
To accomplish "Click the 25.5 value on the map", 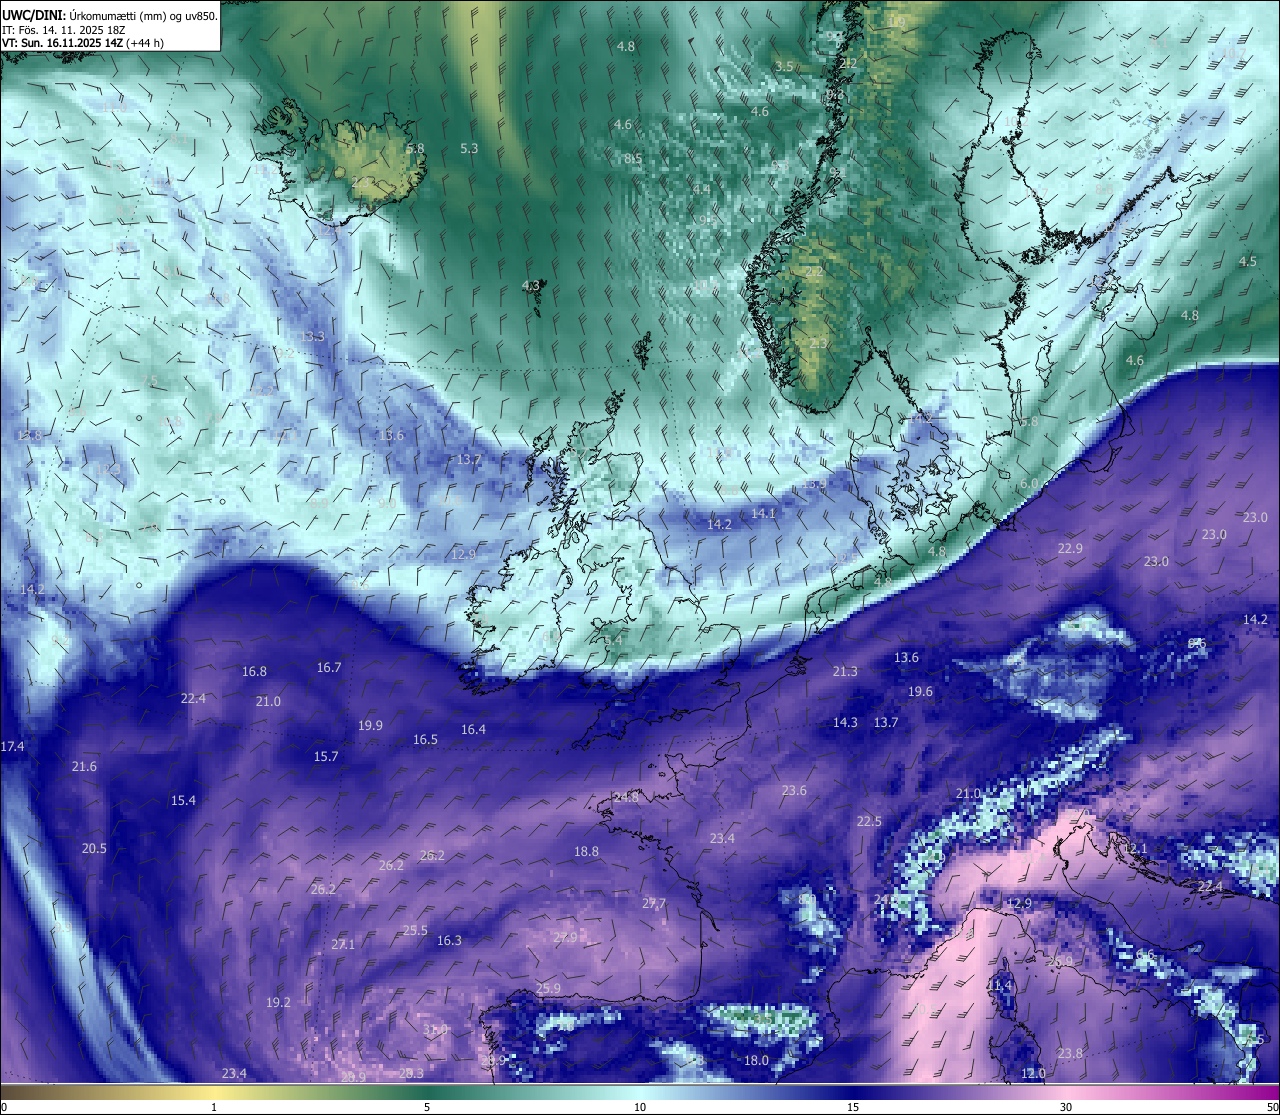I will click(415, 930).
